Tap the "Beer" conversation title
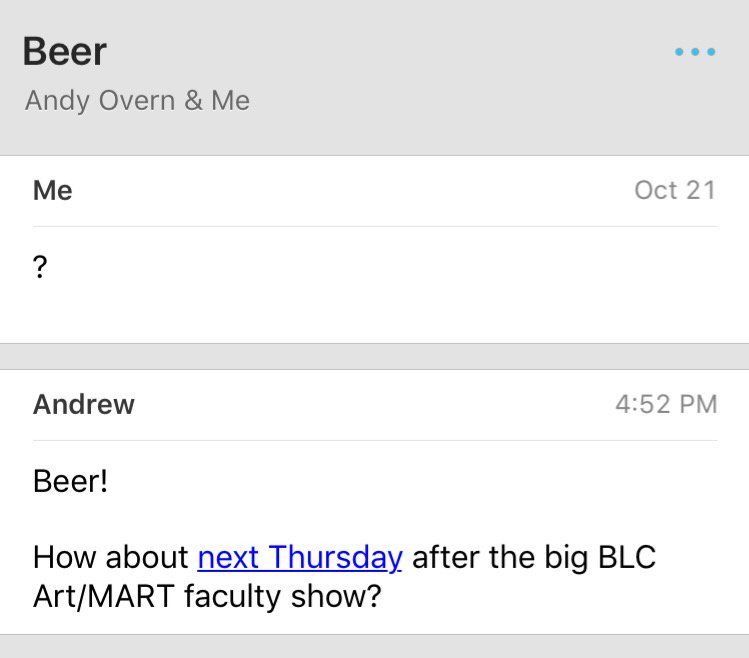The width and height of the screenshot is (749, 658). (x=65, y=52)
